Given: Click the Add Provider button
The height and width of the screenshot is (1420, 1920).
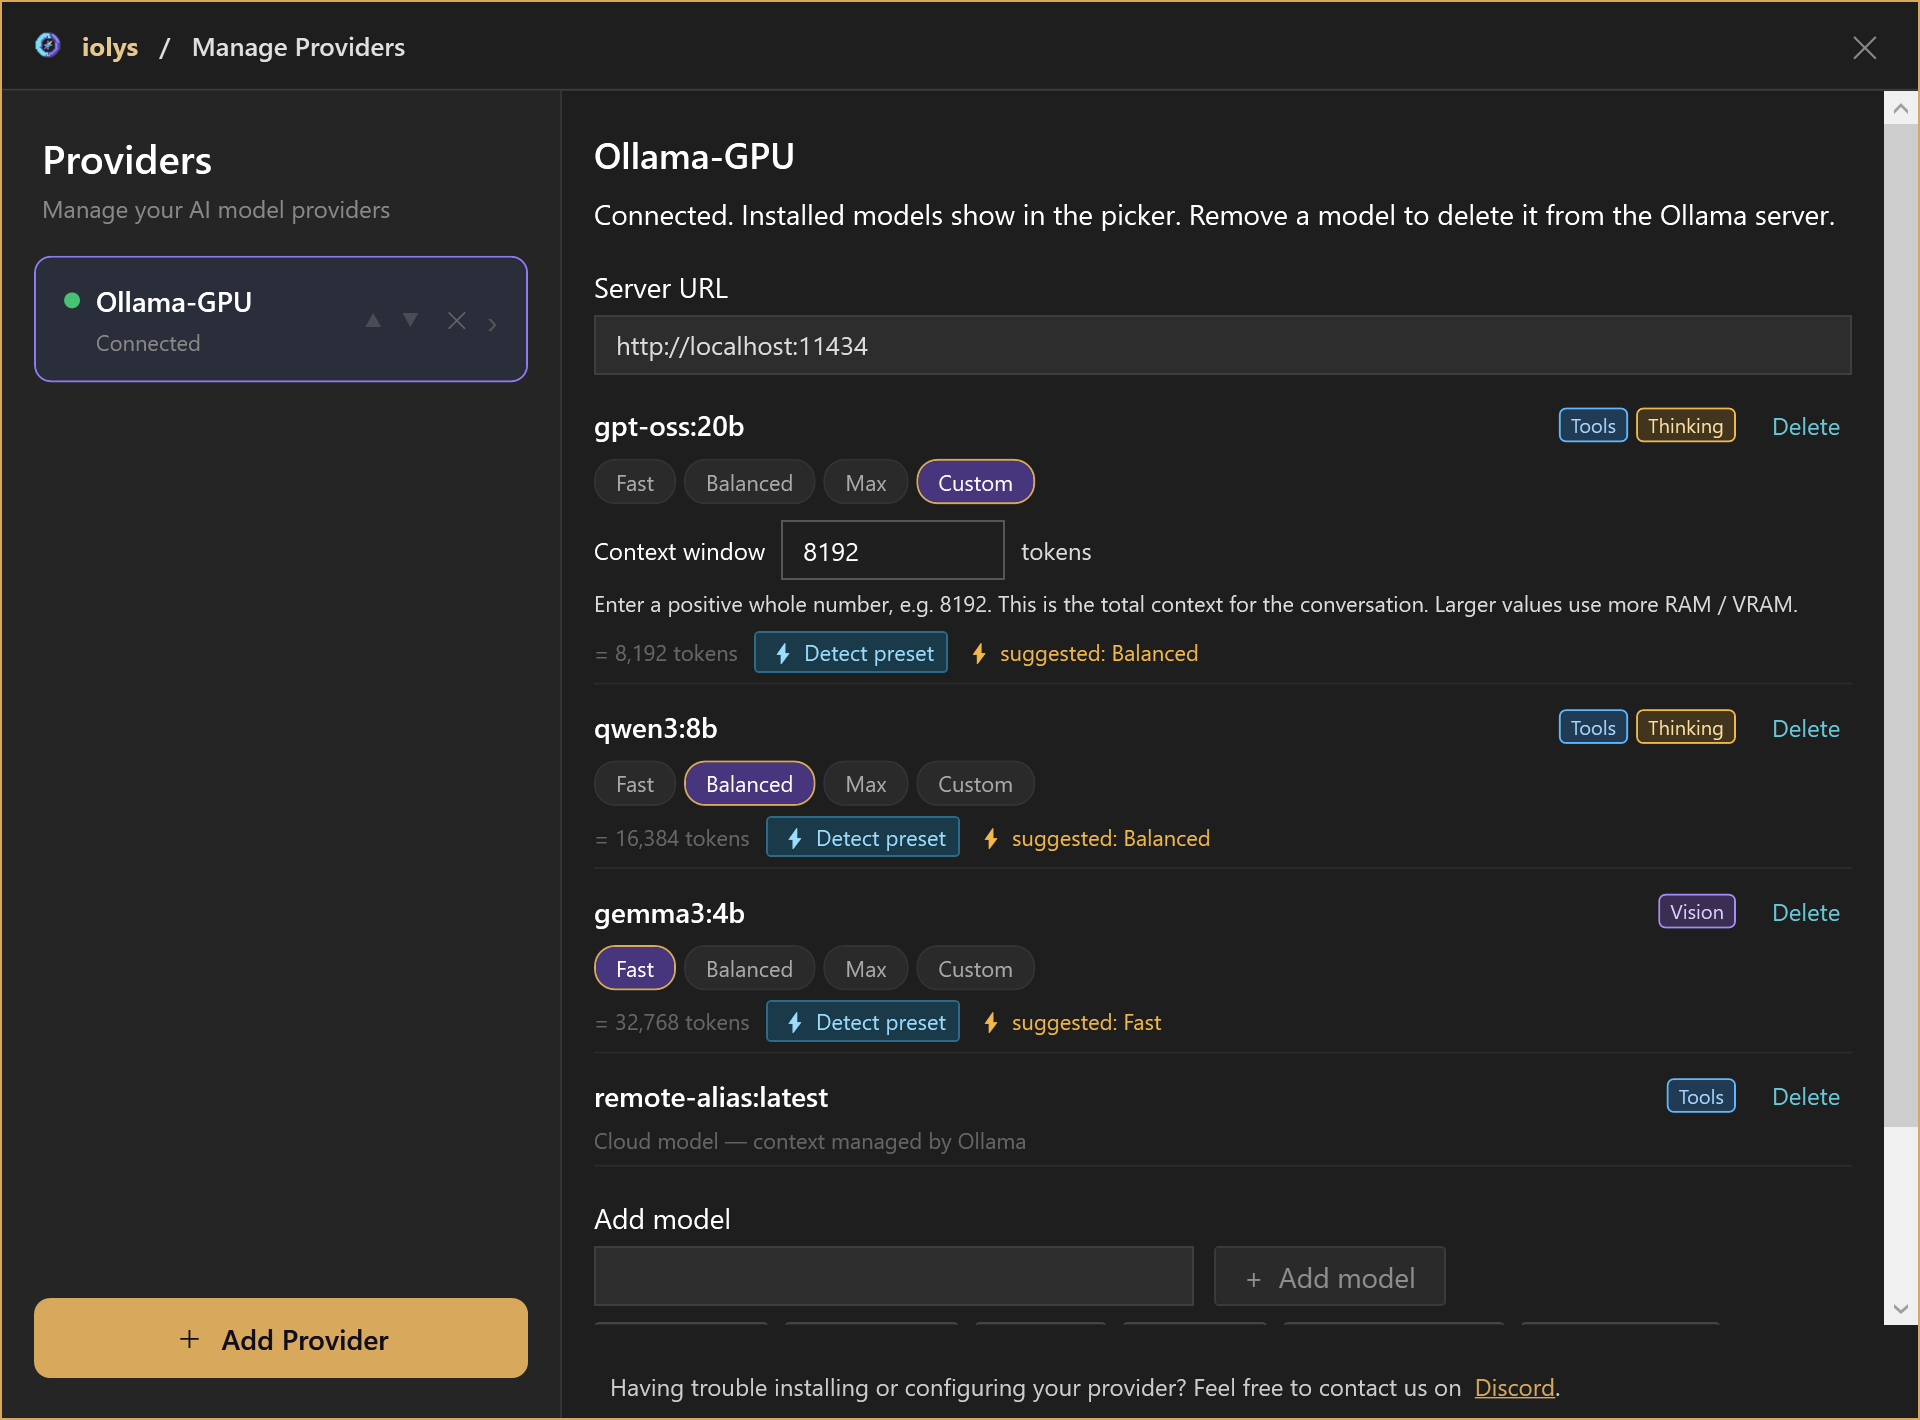Looking at the screenshot, I should 281,1338.
